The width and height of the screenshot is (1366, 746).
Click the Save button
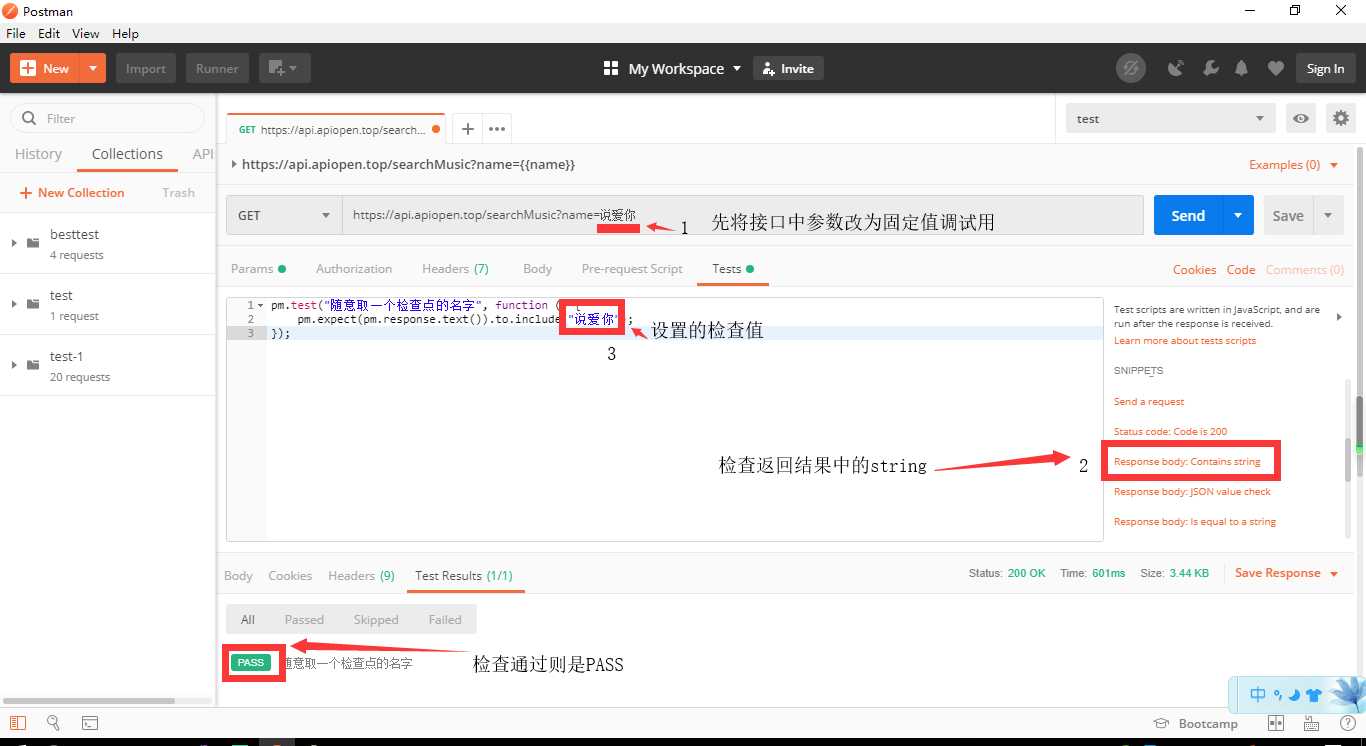pyautogui.click(x=1288, y=215)
